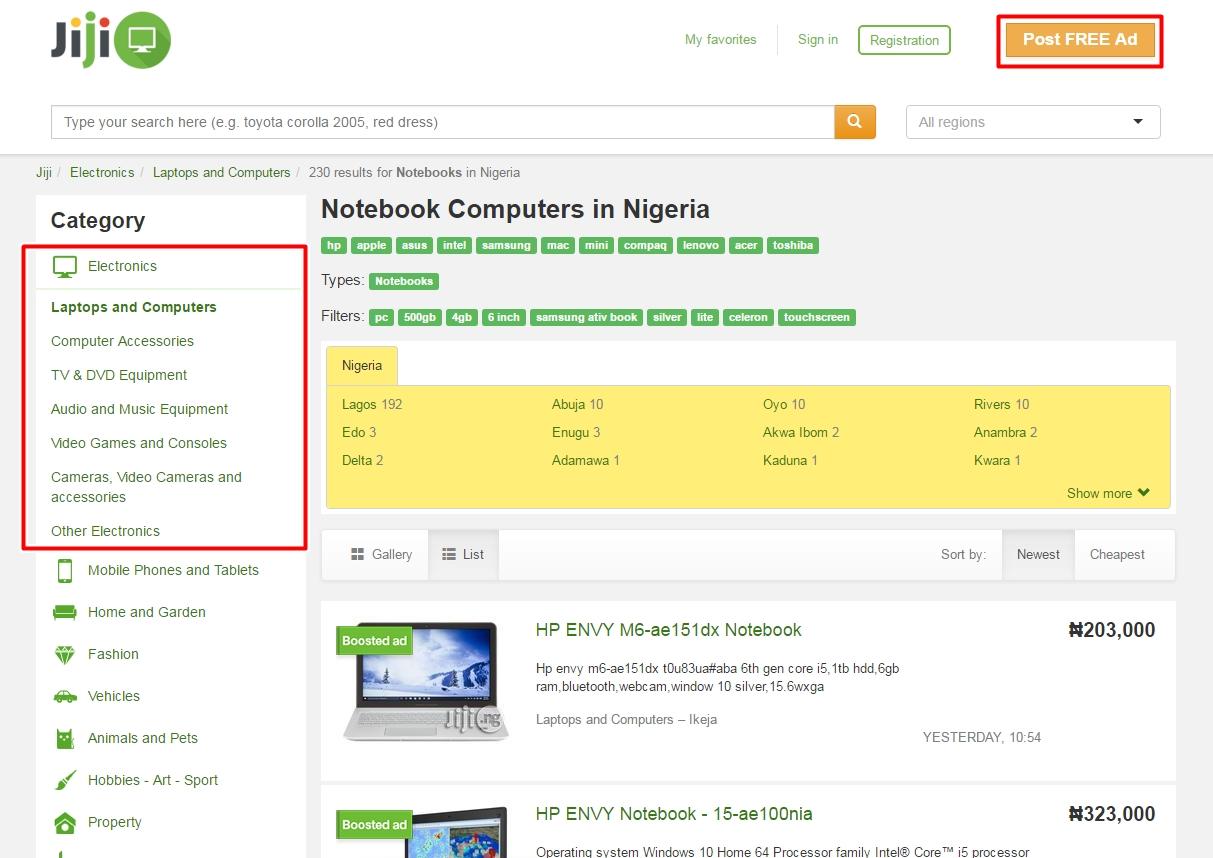Go to Jiji breadcrumb link
This screenshot has height=858, width=1213.
pyautogui.click(x=44, y=172)
